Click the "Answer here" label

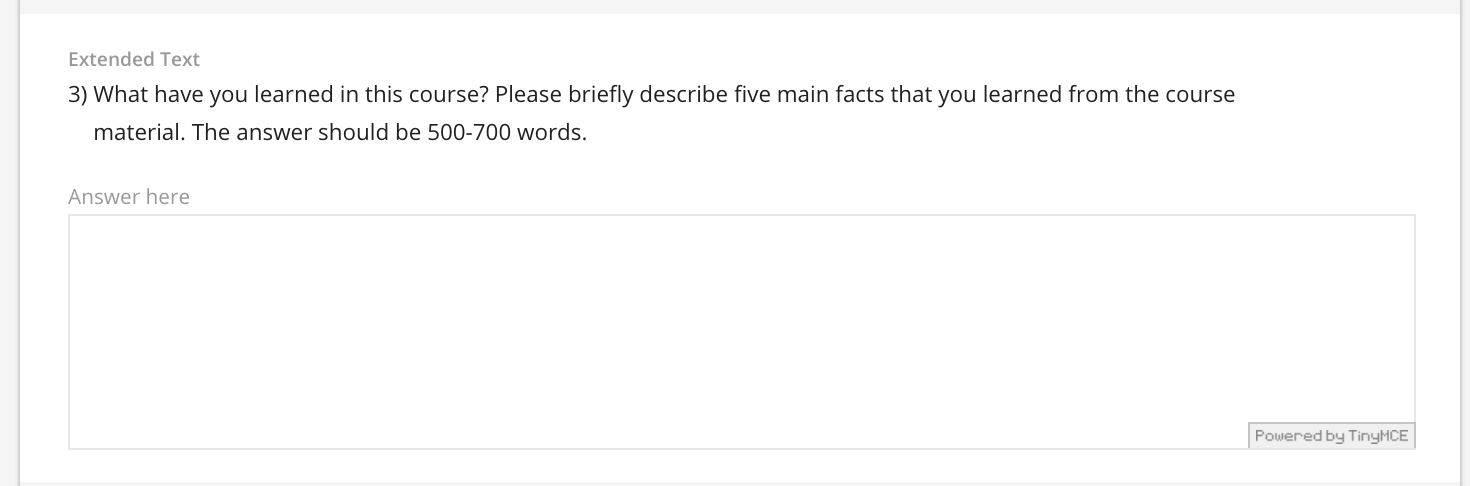129,197
